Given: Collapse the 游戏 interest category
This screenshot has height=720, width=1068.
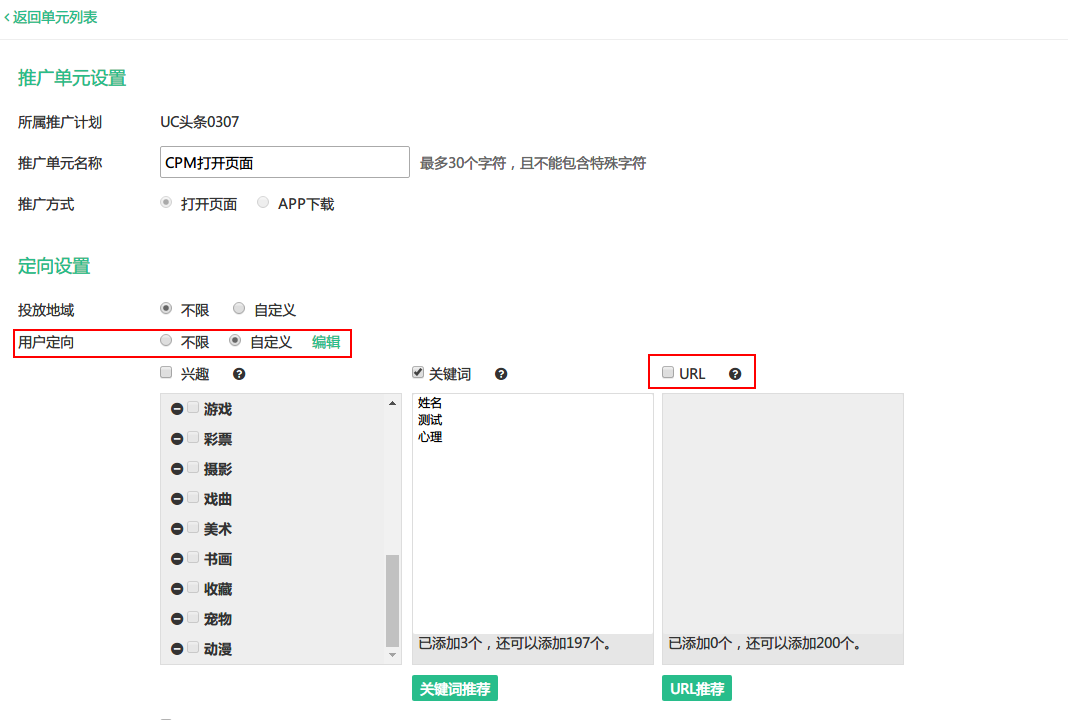Looking at the screenshot, I should (177, 409).
